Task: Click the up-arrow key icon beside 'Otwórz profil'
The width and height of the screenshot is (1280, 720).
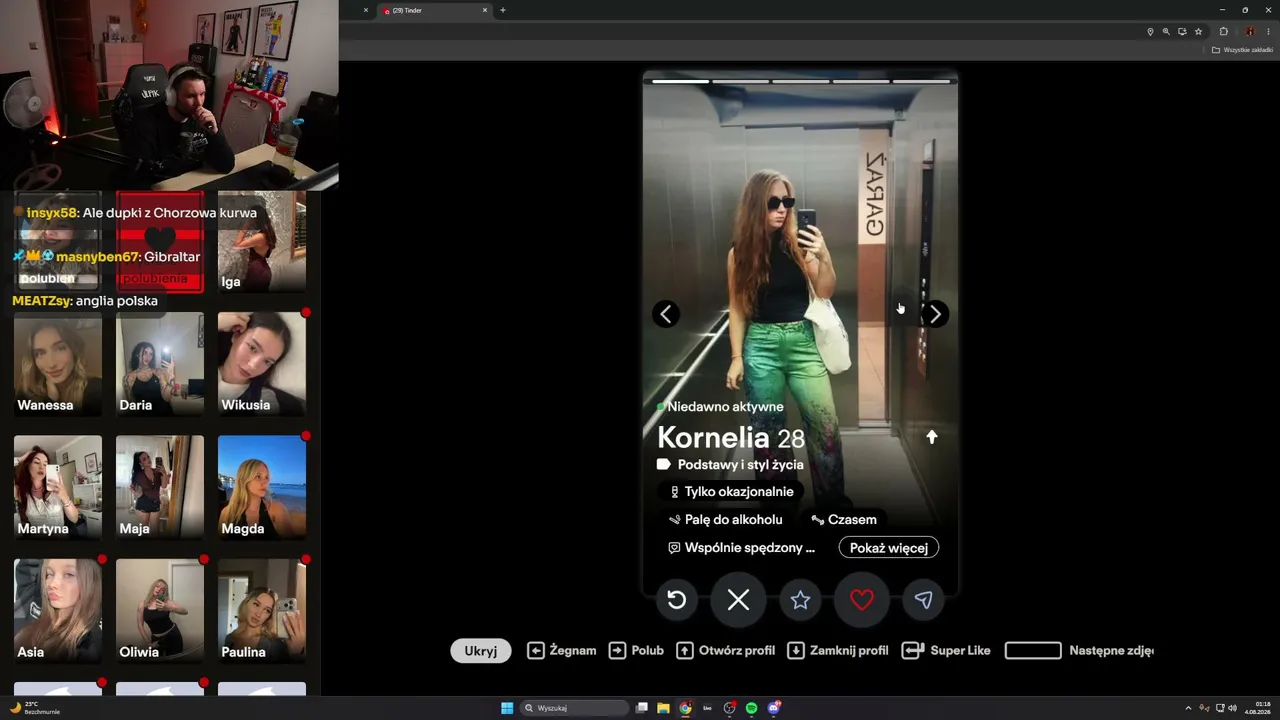Action: [685, 650]
